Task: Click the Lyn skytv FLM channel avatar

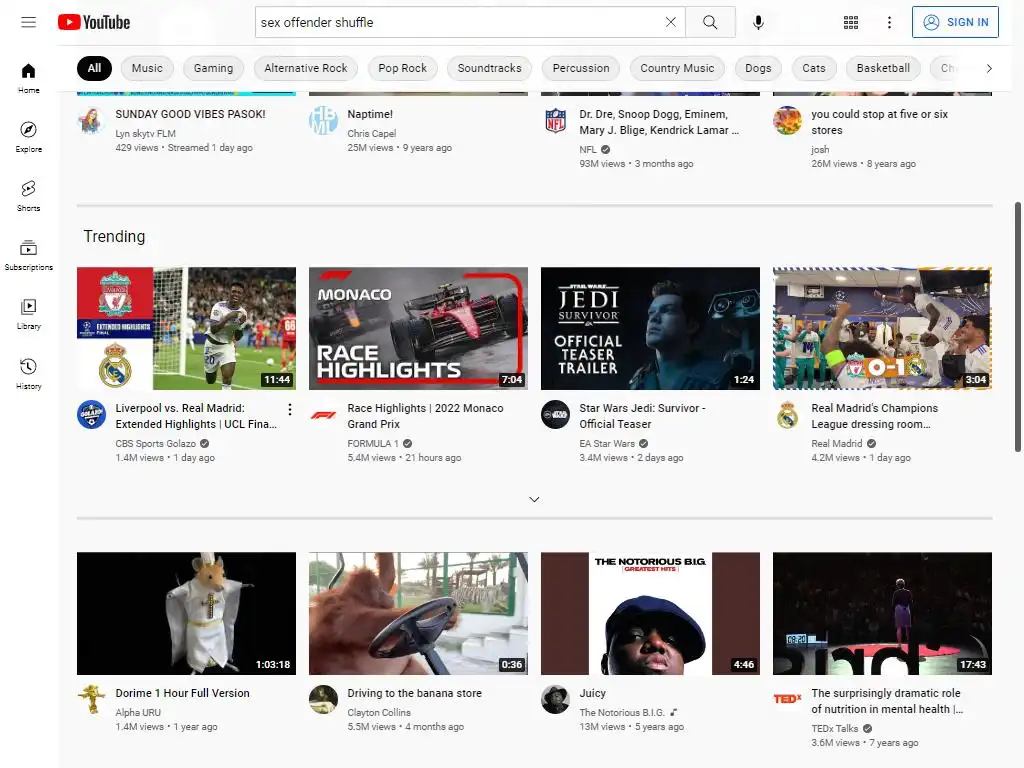Action: pos(91,120)
